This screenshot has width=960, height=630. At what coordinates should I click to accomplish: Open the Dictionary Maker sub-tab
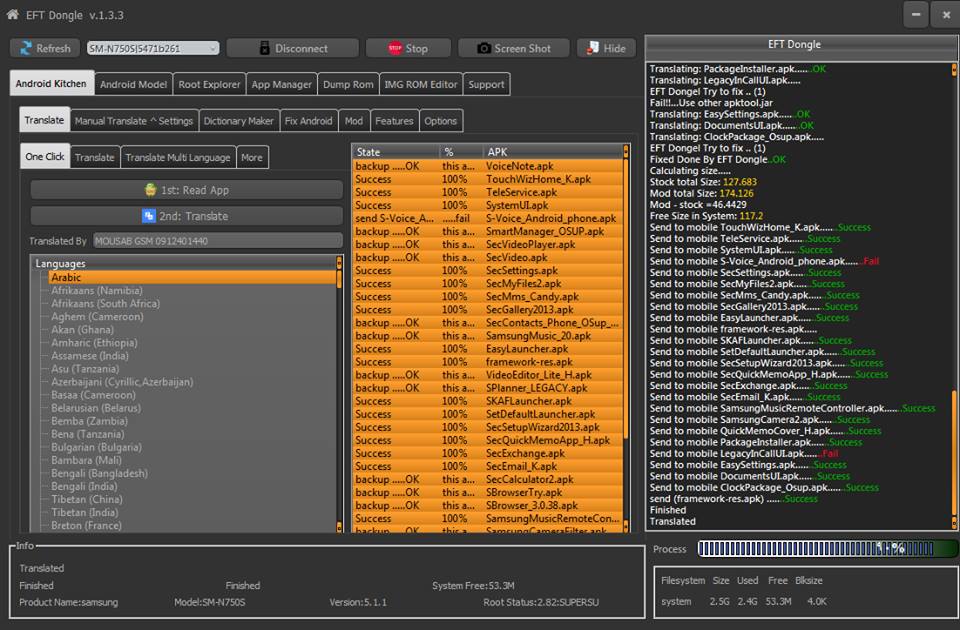pos(239,121)
